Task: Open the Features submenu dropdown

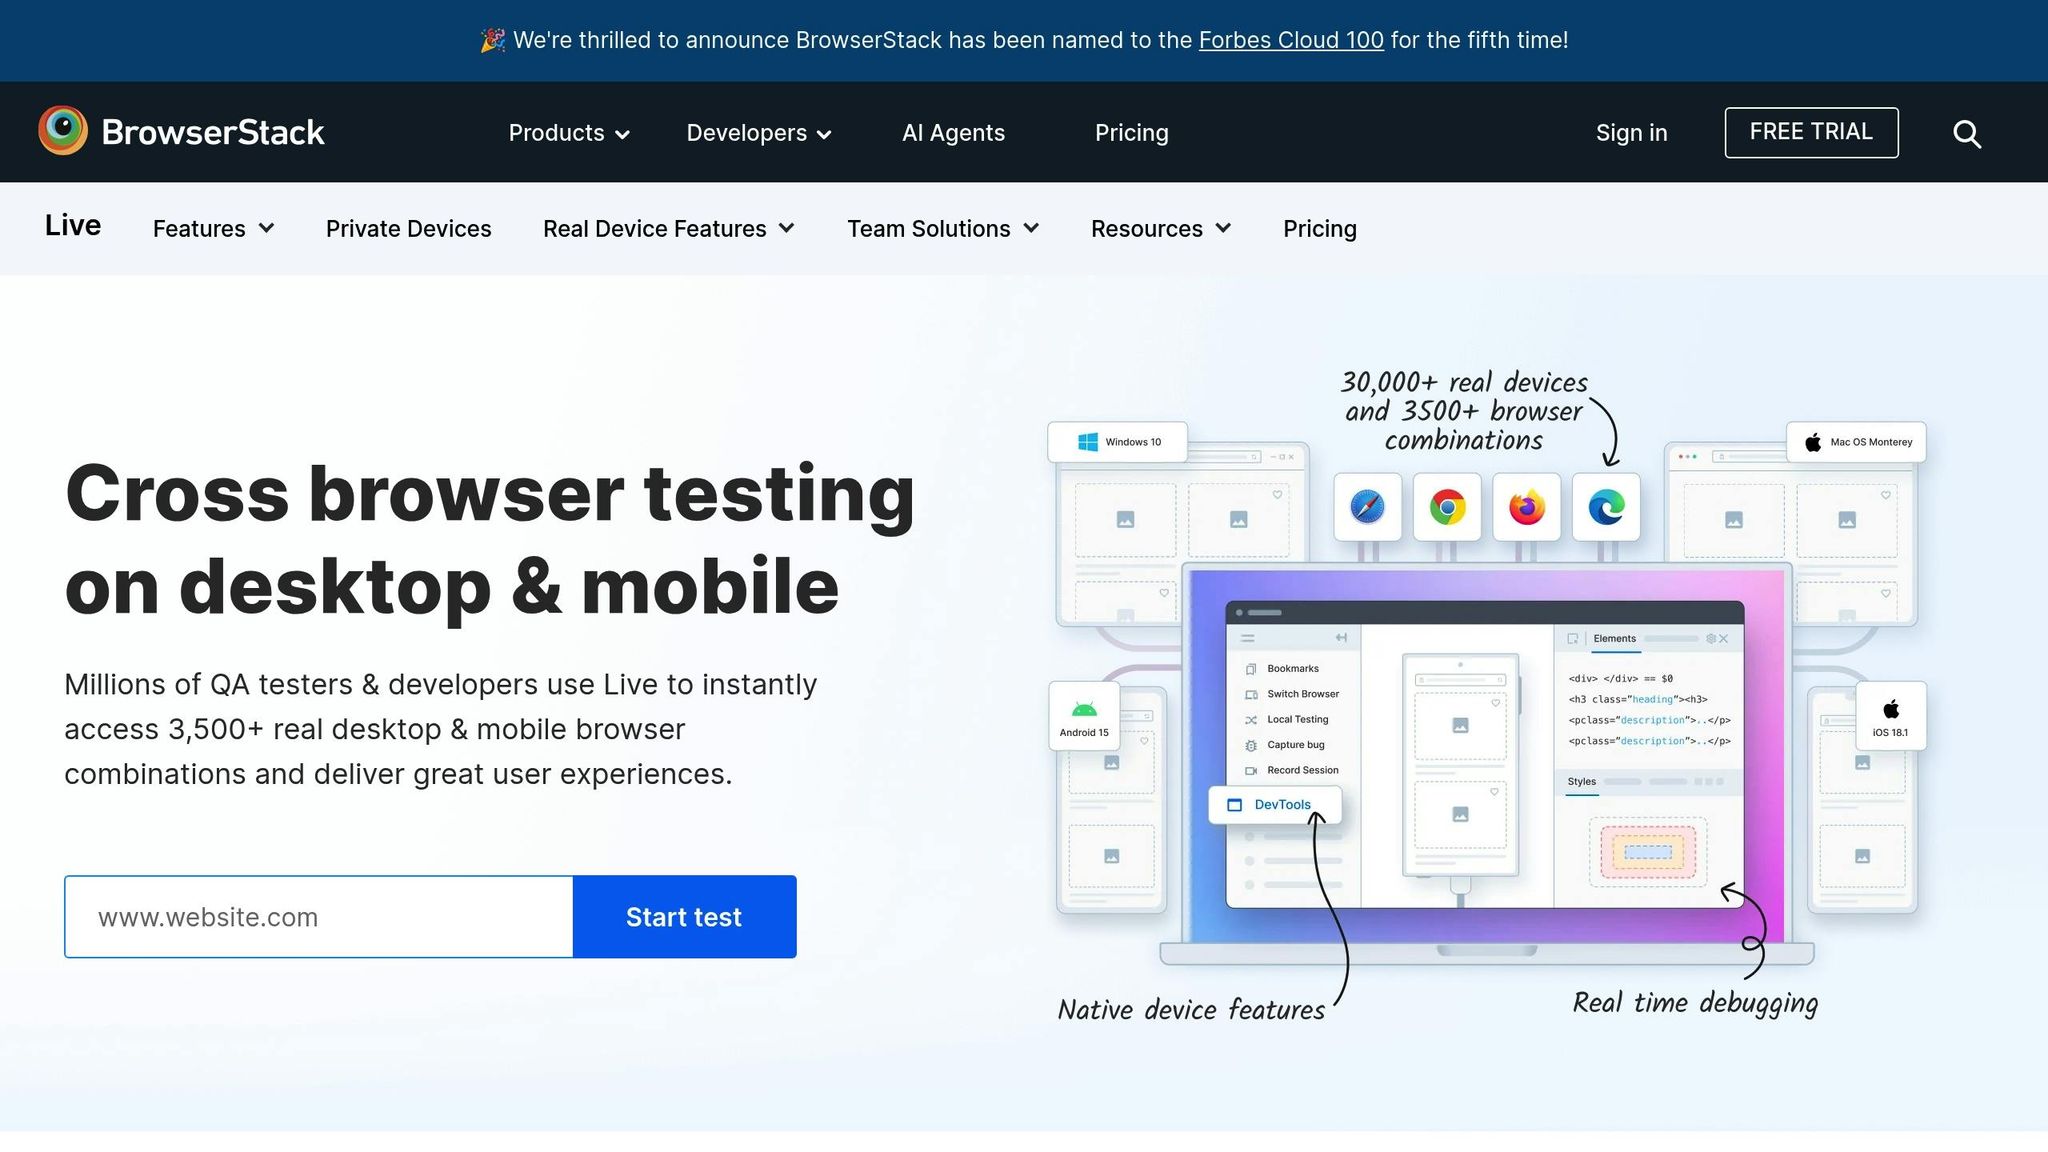Action: point(213,229)
